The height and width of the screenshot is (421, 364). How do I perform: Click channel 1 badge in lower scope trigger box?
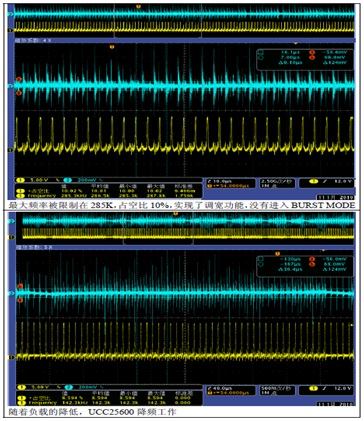coord(313,388)
